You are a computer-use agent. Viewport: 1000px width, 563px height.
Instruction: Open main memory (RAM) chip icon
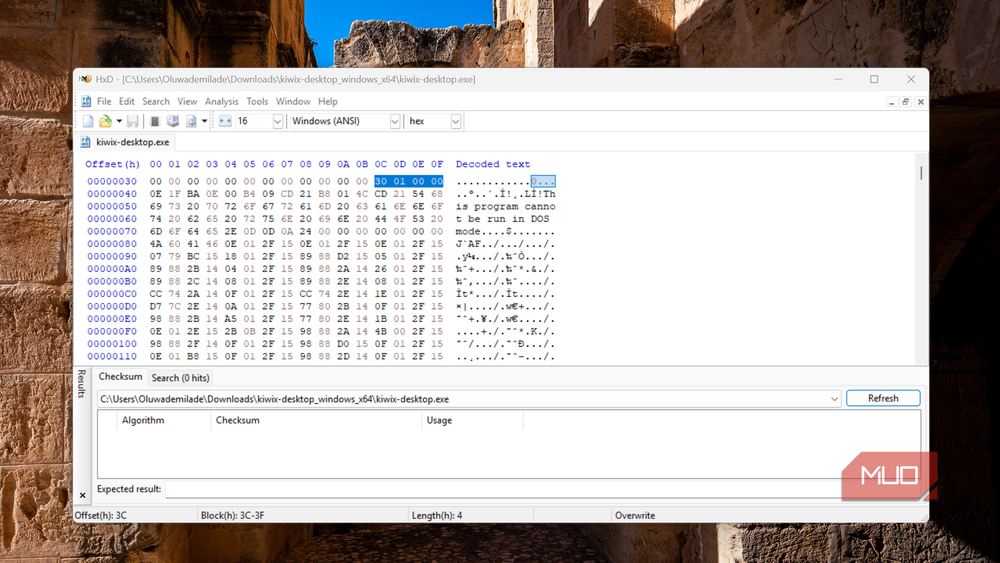154,121
